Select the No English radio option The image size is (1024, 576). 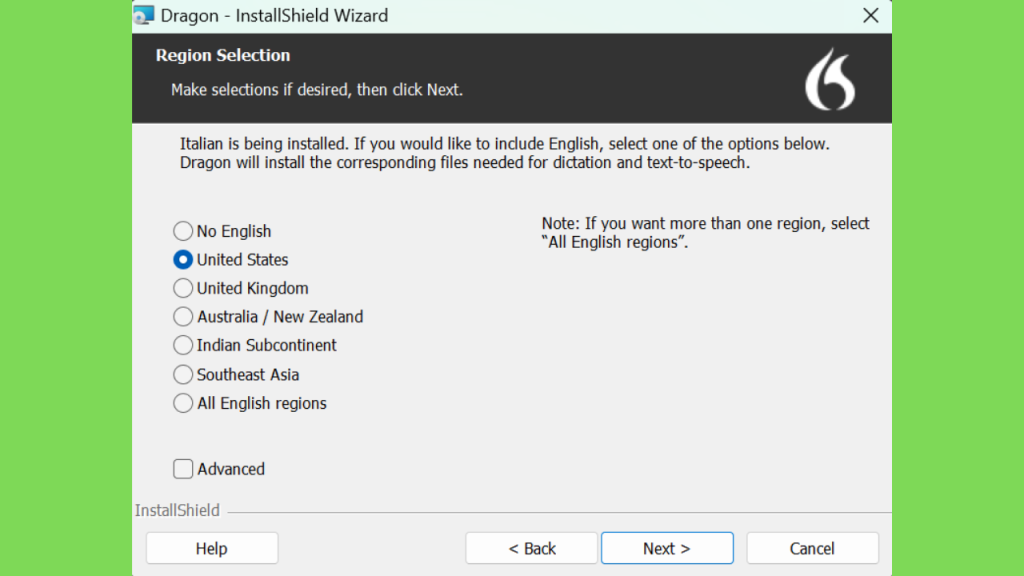[183, 231]
